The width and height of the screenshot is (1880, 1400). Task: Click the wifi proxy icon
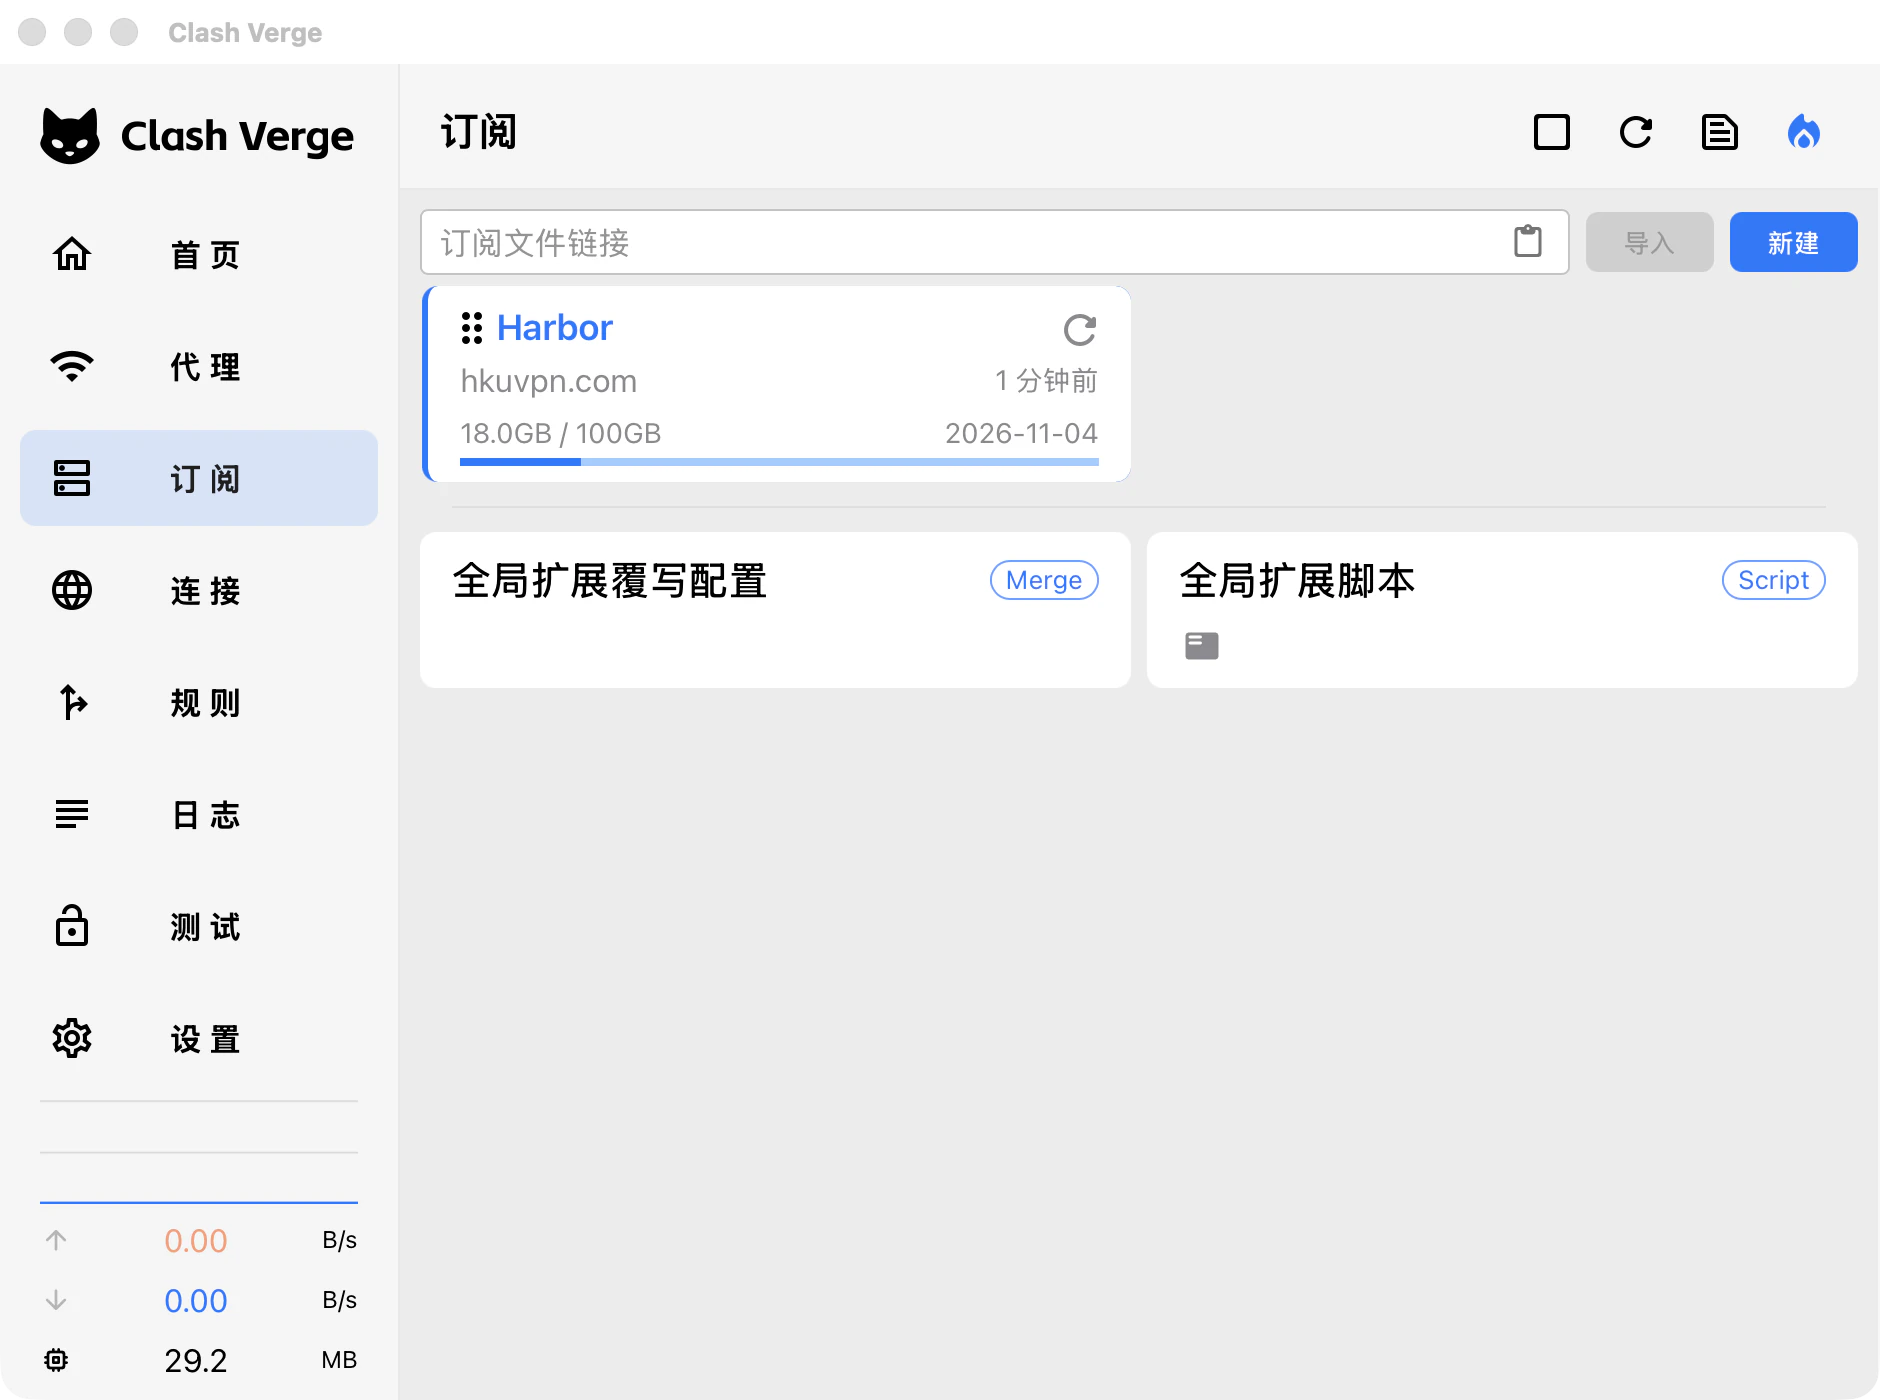coord(72,366)
